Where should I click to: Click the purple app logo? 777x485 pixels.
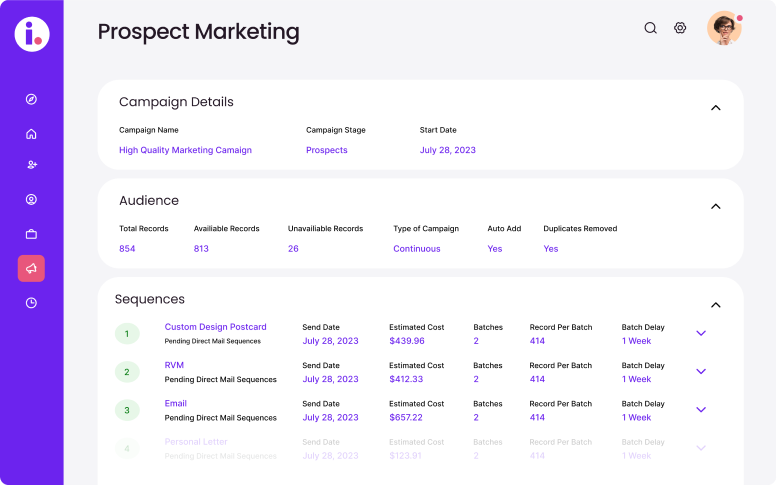coord(31,34)
